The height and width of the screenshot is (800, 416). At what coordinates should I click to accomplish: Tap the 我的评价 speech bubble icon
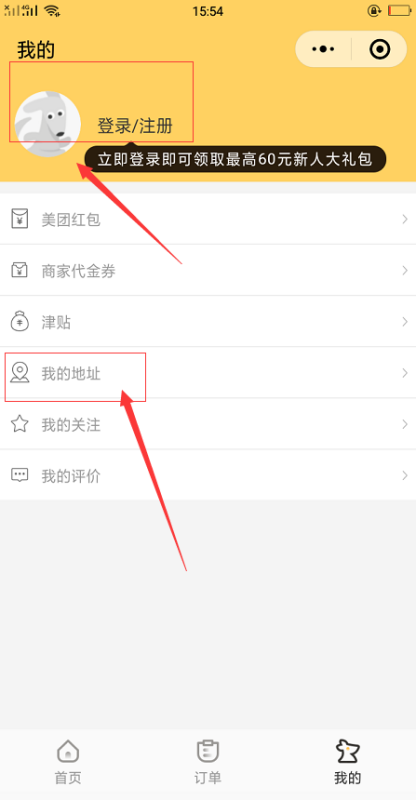19,476
